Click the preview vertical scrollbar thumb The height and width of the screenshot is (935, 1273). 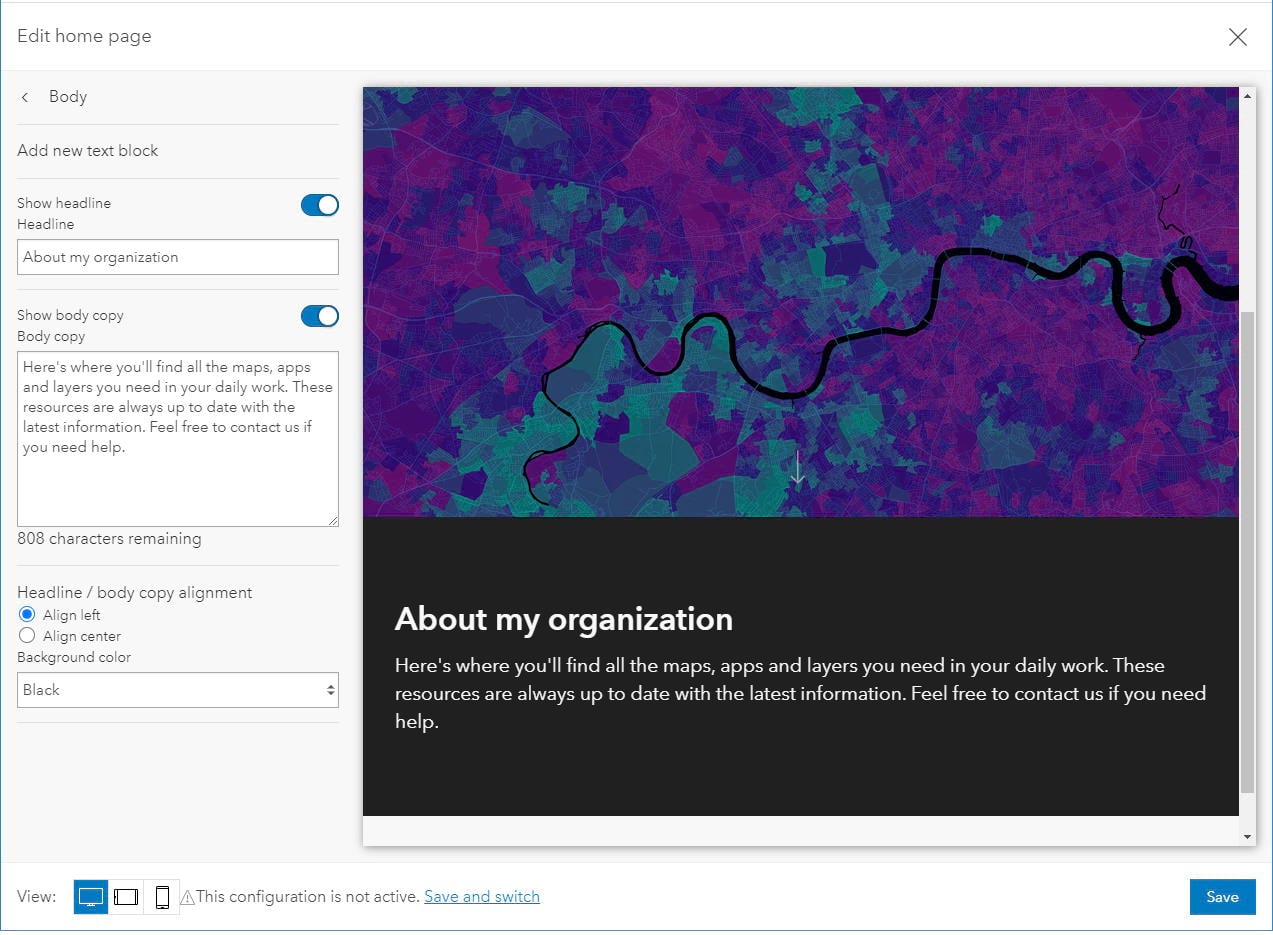(1247, 550)
